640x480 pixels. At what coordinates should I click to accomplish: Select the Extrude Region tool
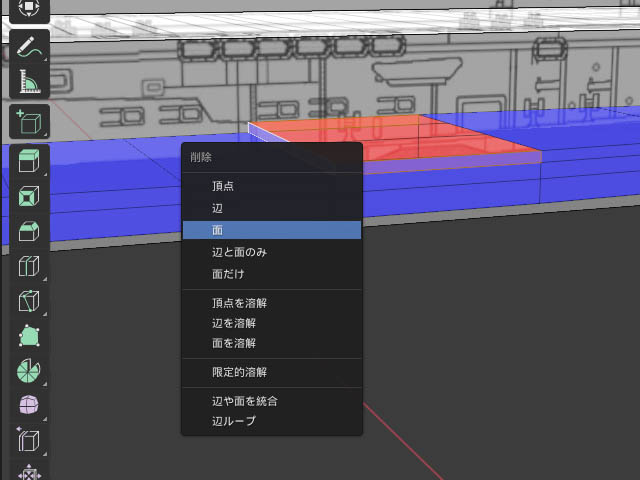29,161
